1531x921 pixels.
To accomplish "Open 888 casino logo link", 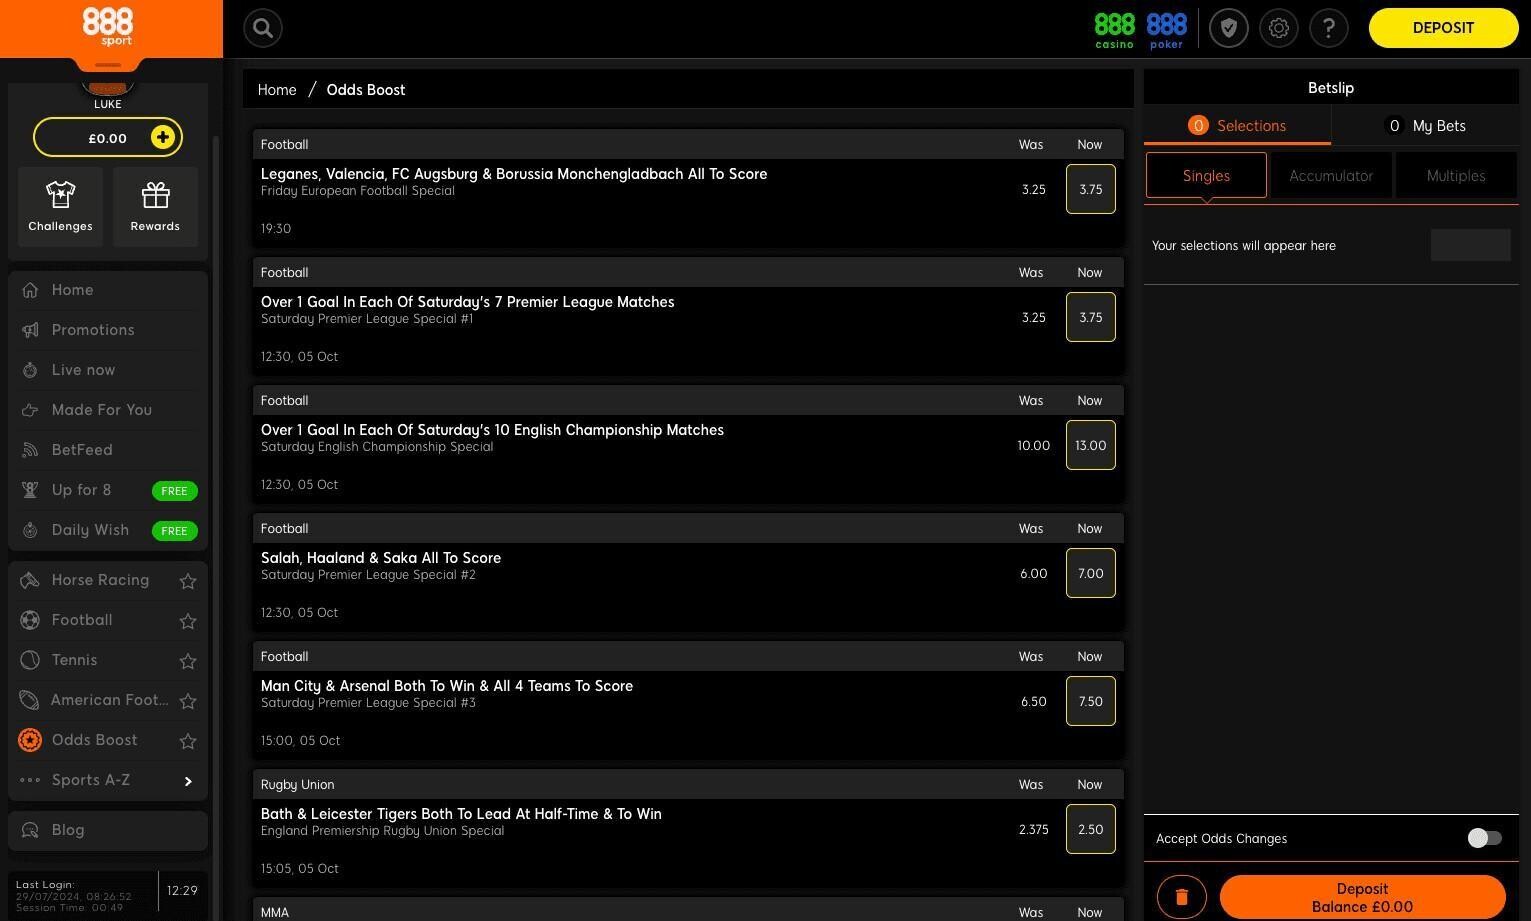I will click(x=1114, y=30).
